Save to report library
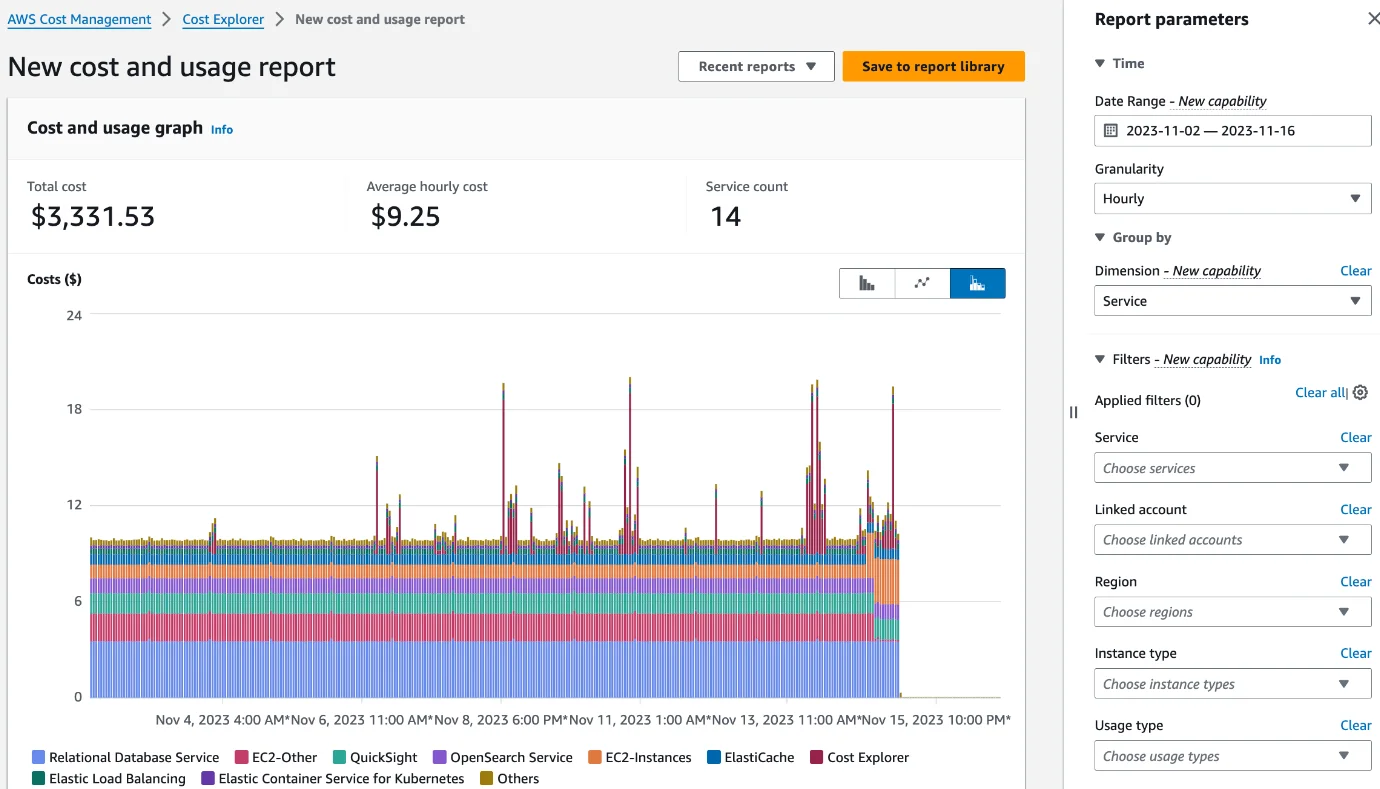 click(933, 67)
